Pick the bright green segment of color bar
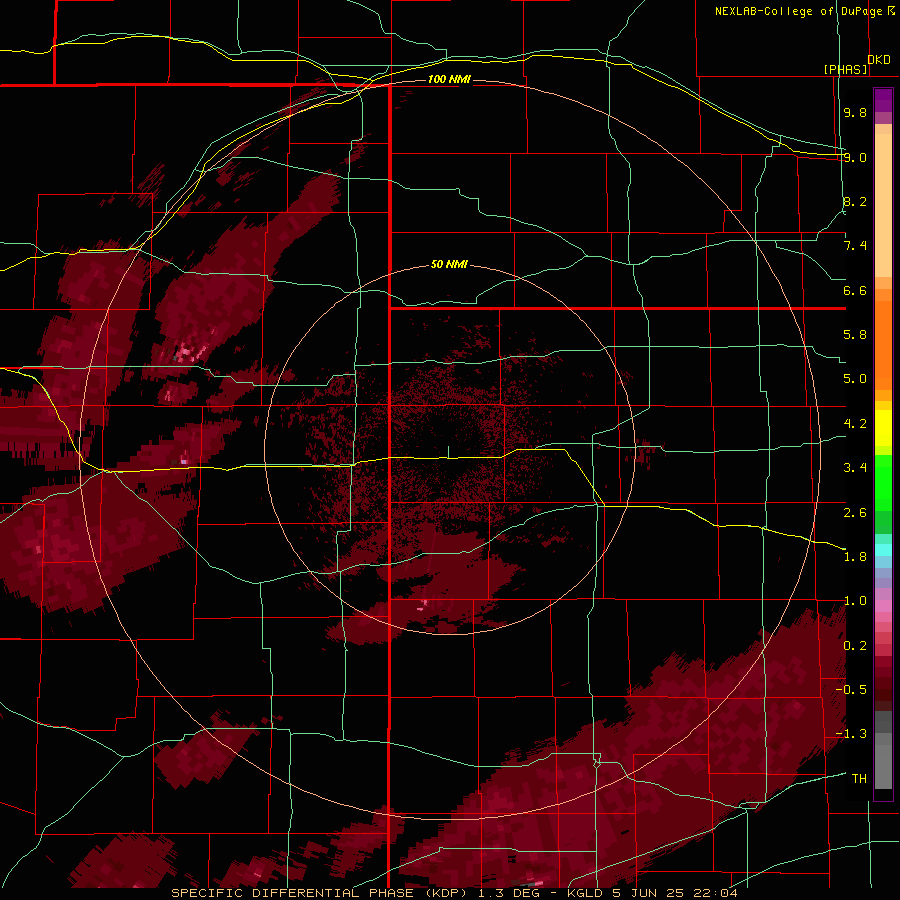 coord(883,482)
